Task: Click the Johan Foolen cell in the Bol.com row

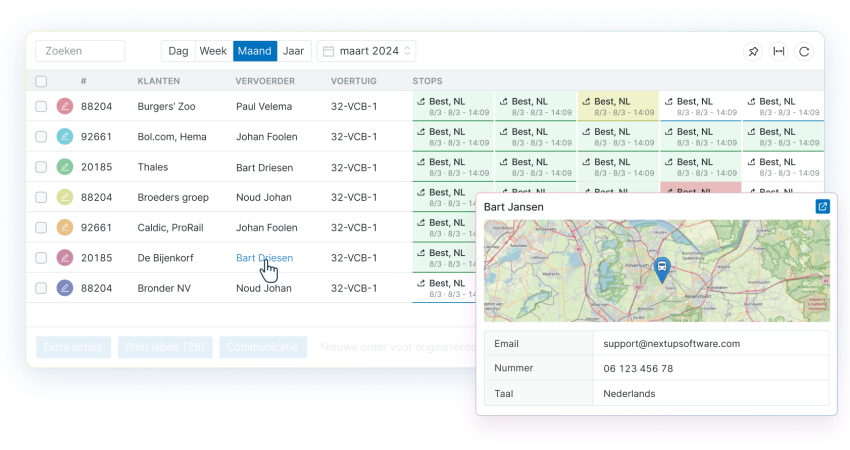Action: click(267, 137)
